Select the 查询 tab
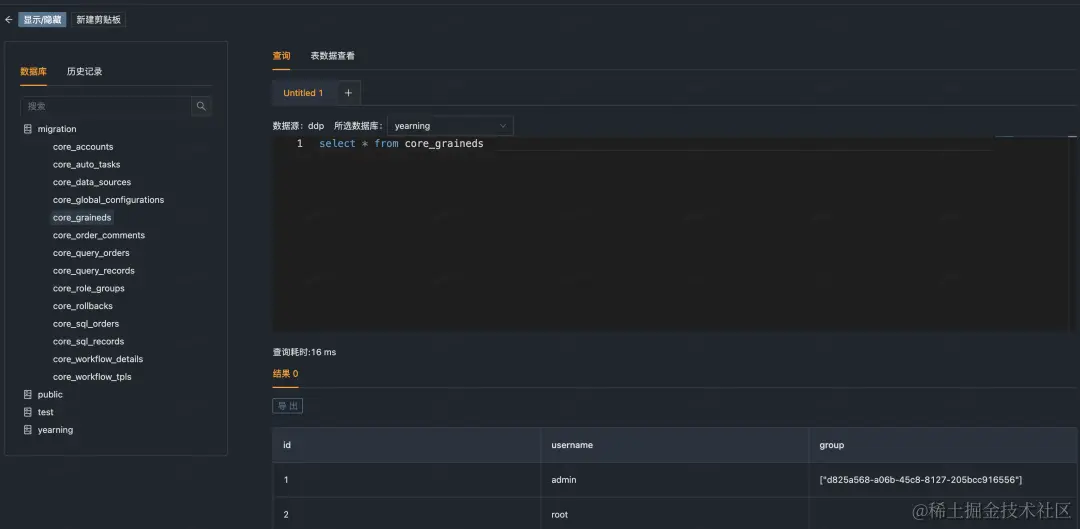This screenshot has width=1080, height=529. (281, 56)
